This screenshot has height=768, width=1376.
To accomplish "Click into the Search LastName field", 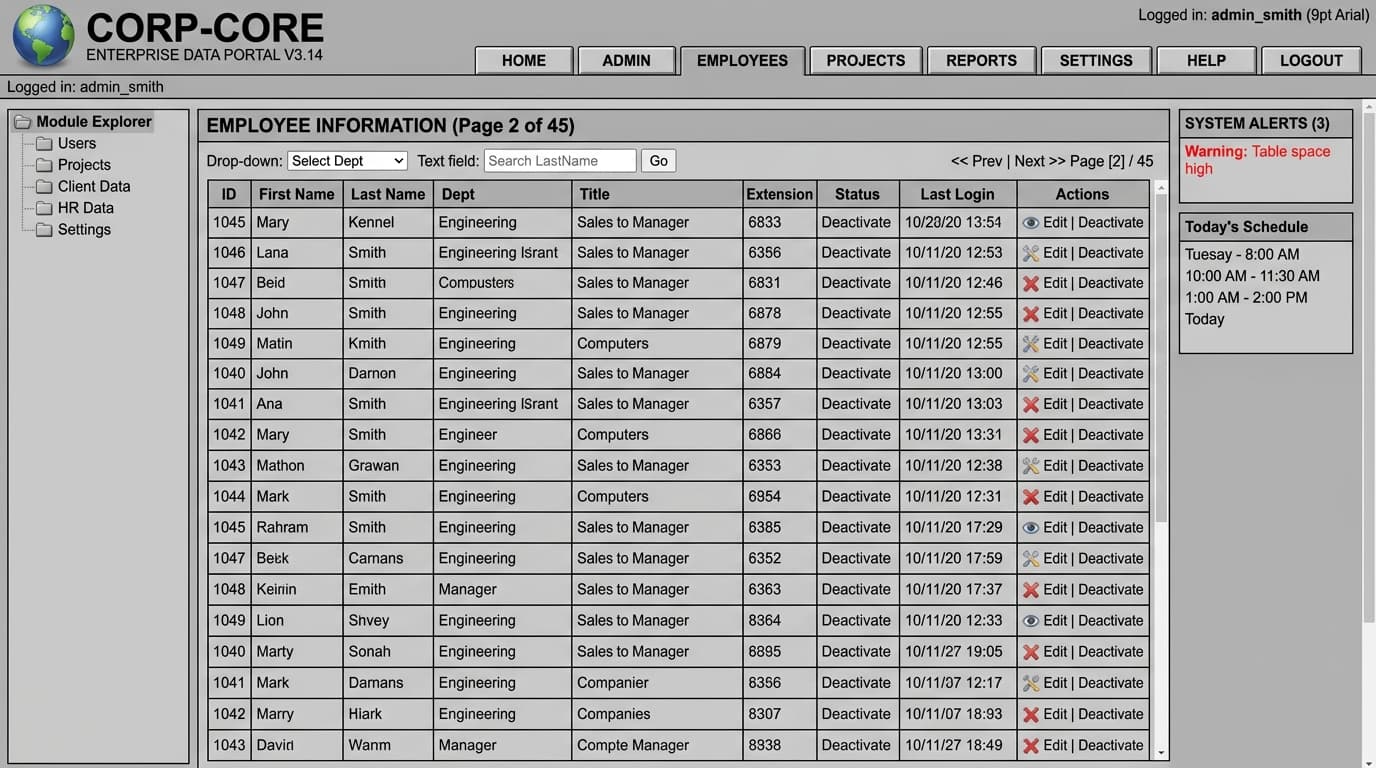I will coord(560,161).
